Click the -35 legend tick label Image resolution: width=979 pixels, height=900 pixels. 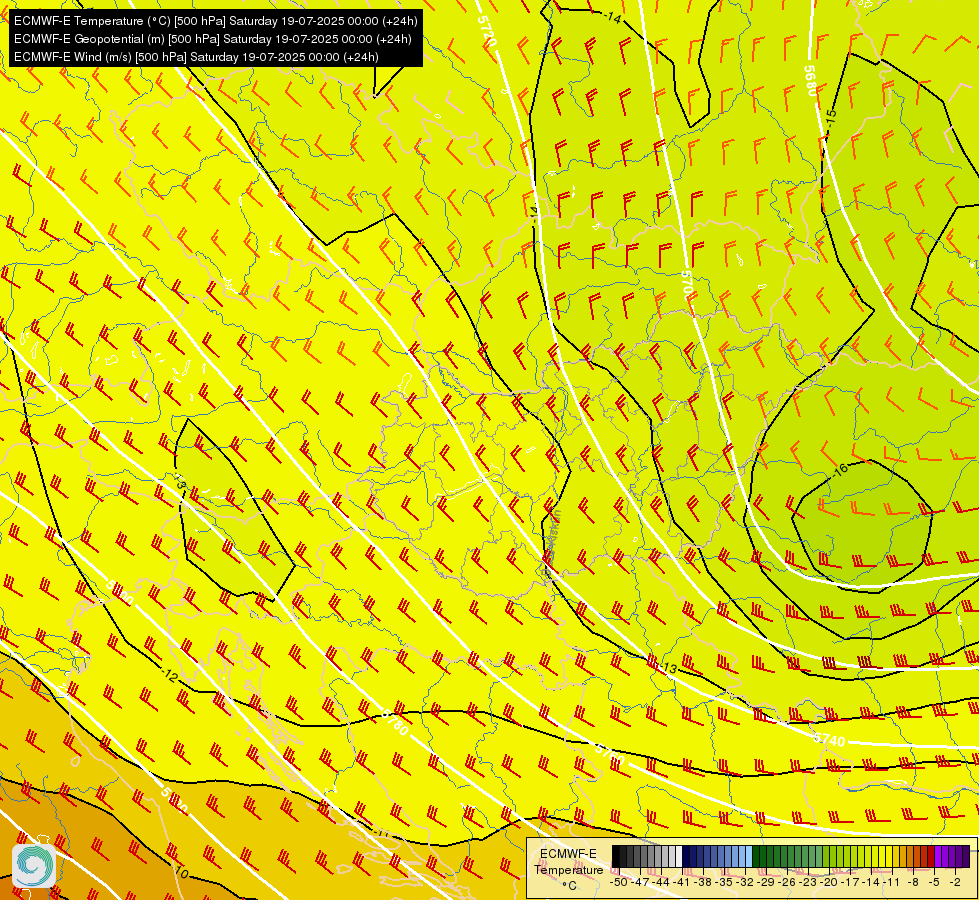(725, 882)
